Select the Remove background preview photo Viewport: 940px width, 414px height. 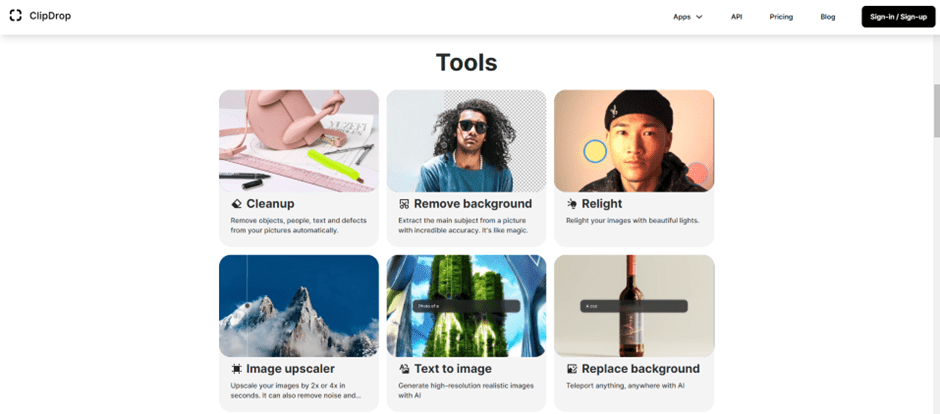click(466, 141)
